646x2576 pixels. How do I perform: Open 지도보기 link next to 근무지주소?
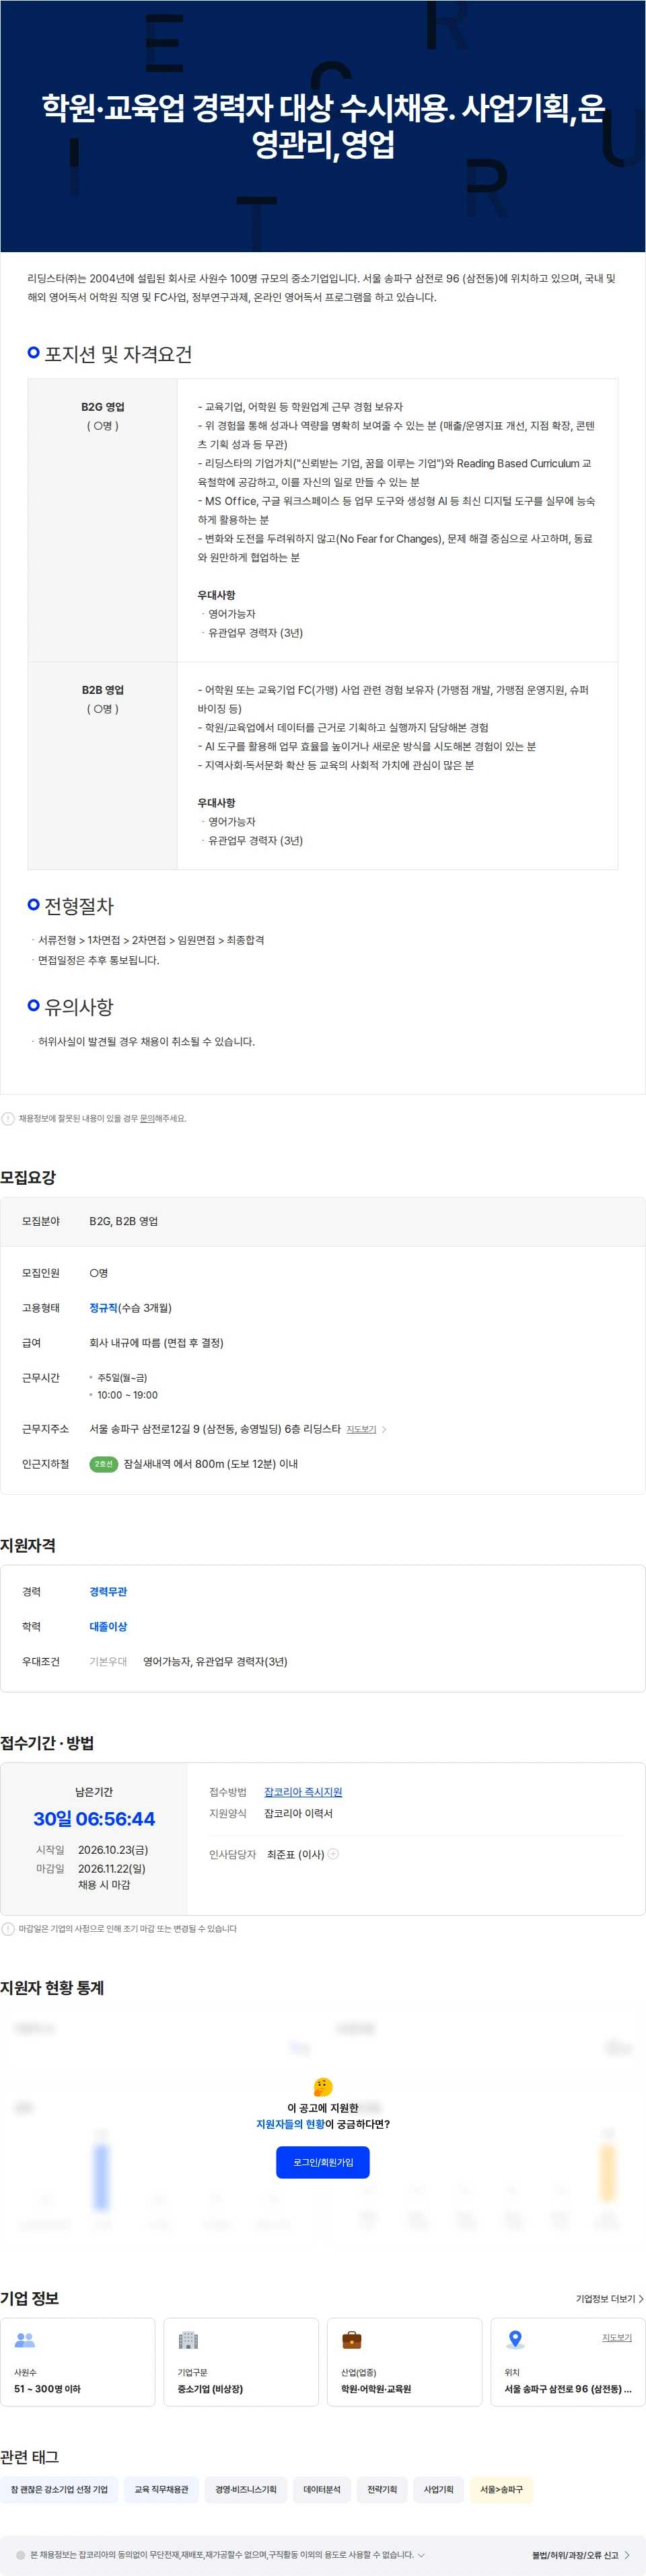361,1429
